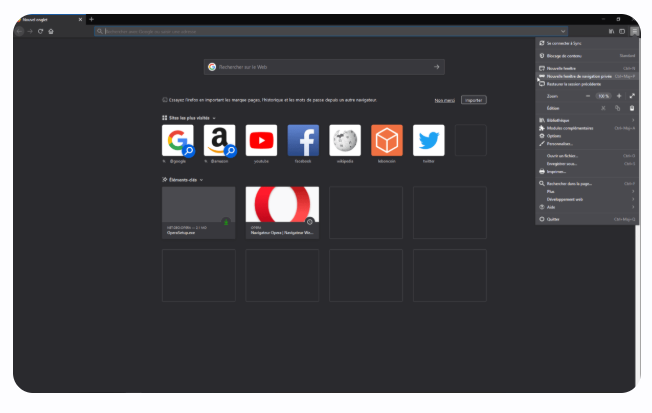This screenshot has height=413, width=652.
Task: Close the Nouvel onglet tab
Action: click(80, 20)
